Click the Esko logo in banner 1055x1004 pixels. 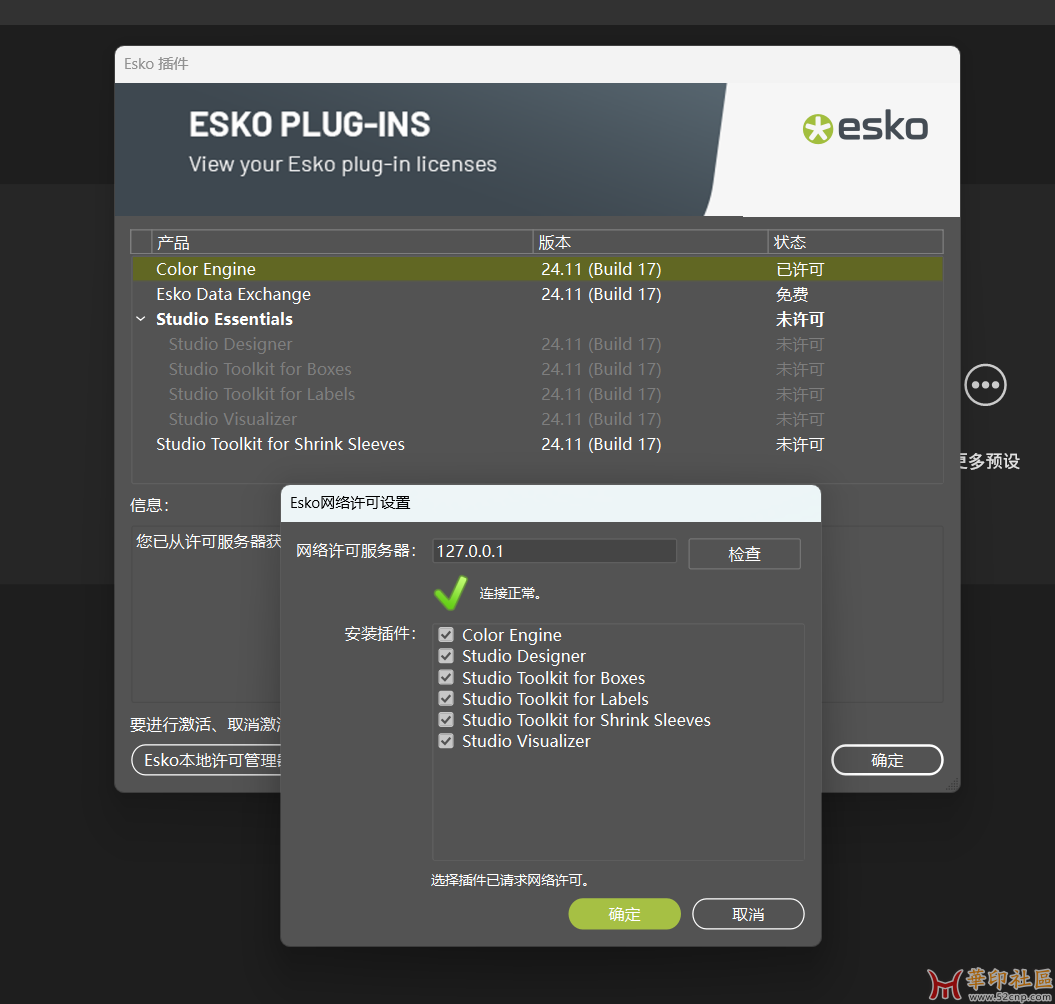pos(865,127)
